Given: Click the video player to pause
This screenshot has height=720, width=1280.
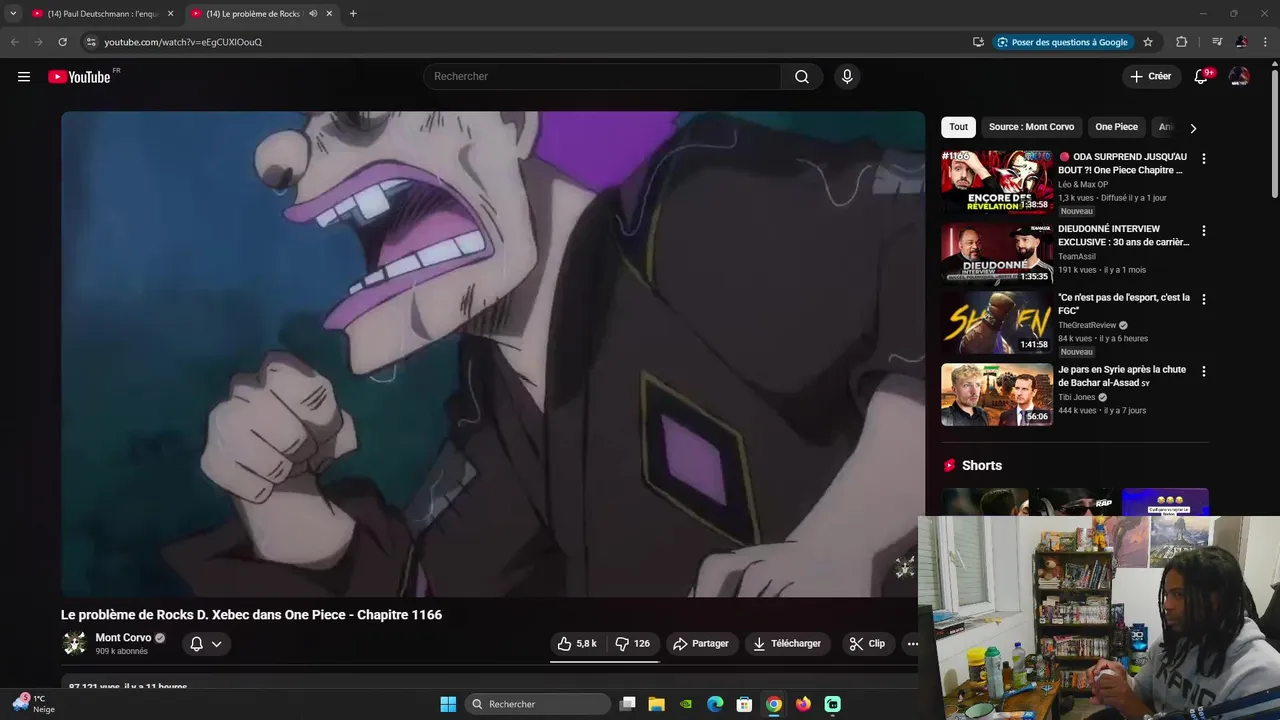Looking at the screenshot, I should (x=493, y=354).
